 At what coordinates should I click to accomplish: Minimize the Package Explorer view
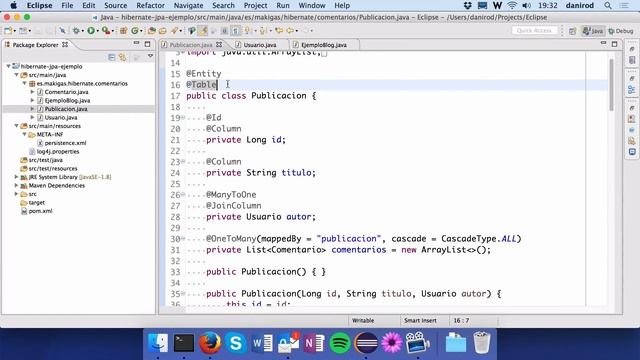point(136,43)
